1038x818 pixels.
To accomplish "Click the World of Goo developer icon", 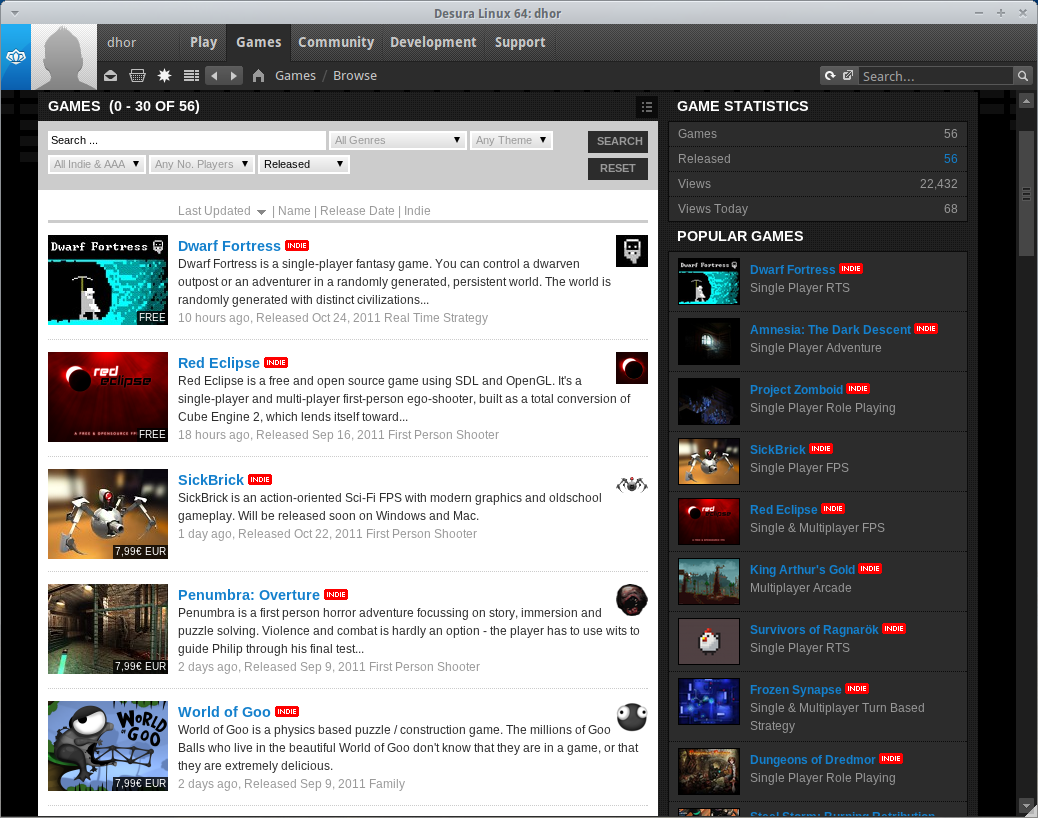I will pos(632,717).
